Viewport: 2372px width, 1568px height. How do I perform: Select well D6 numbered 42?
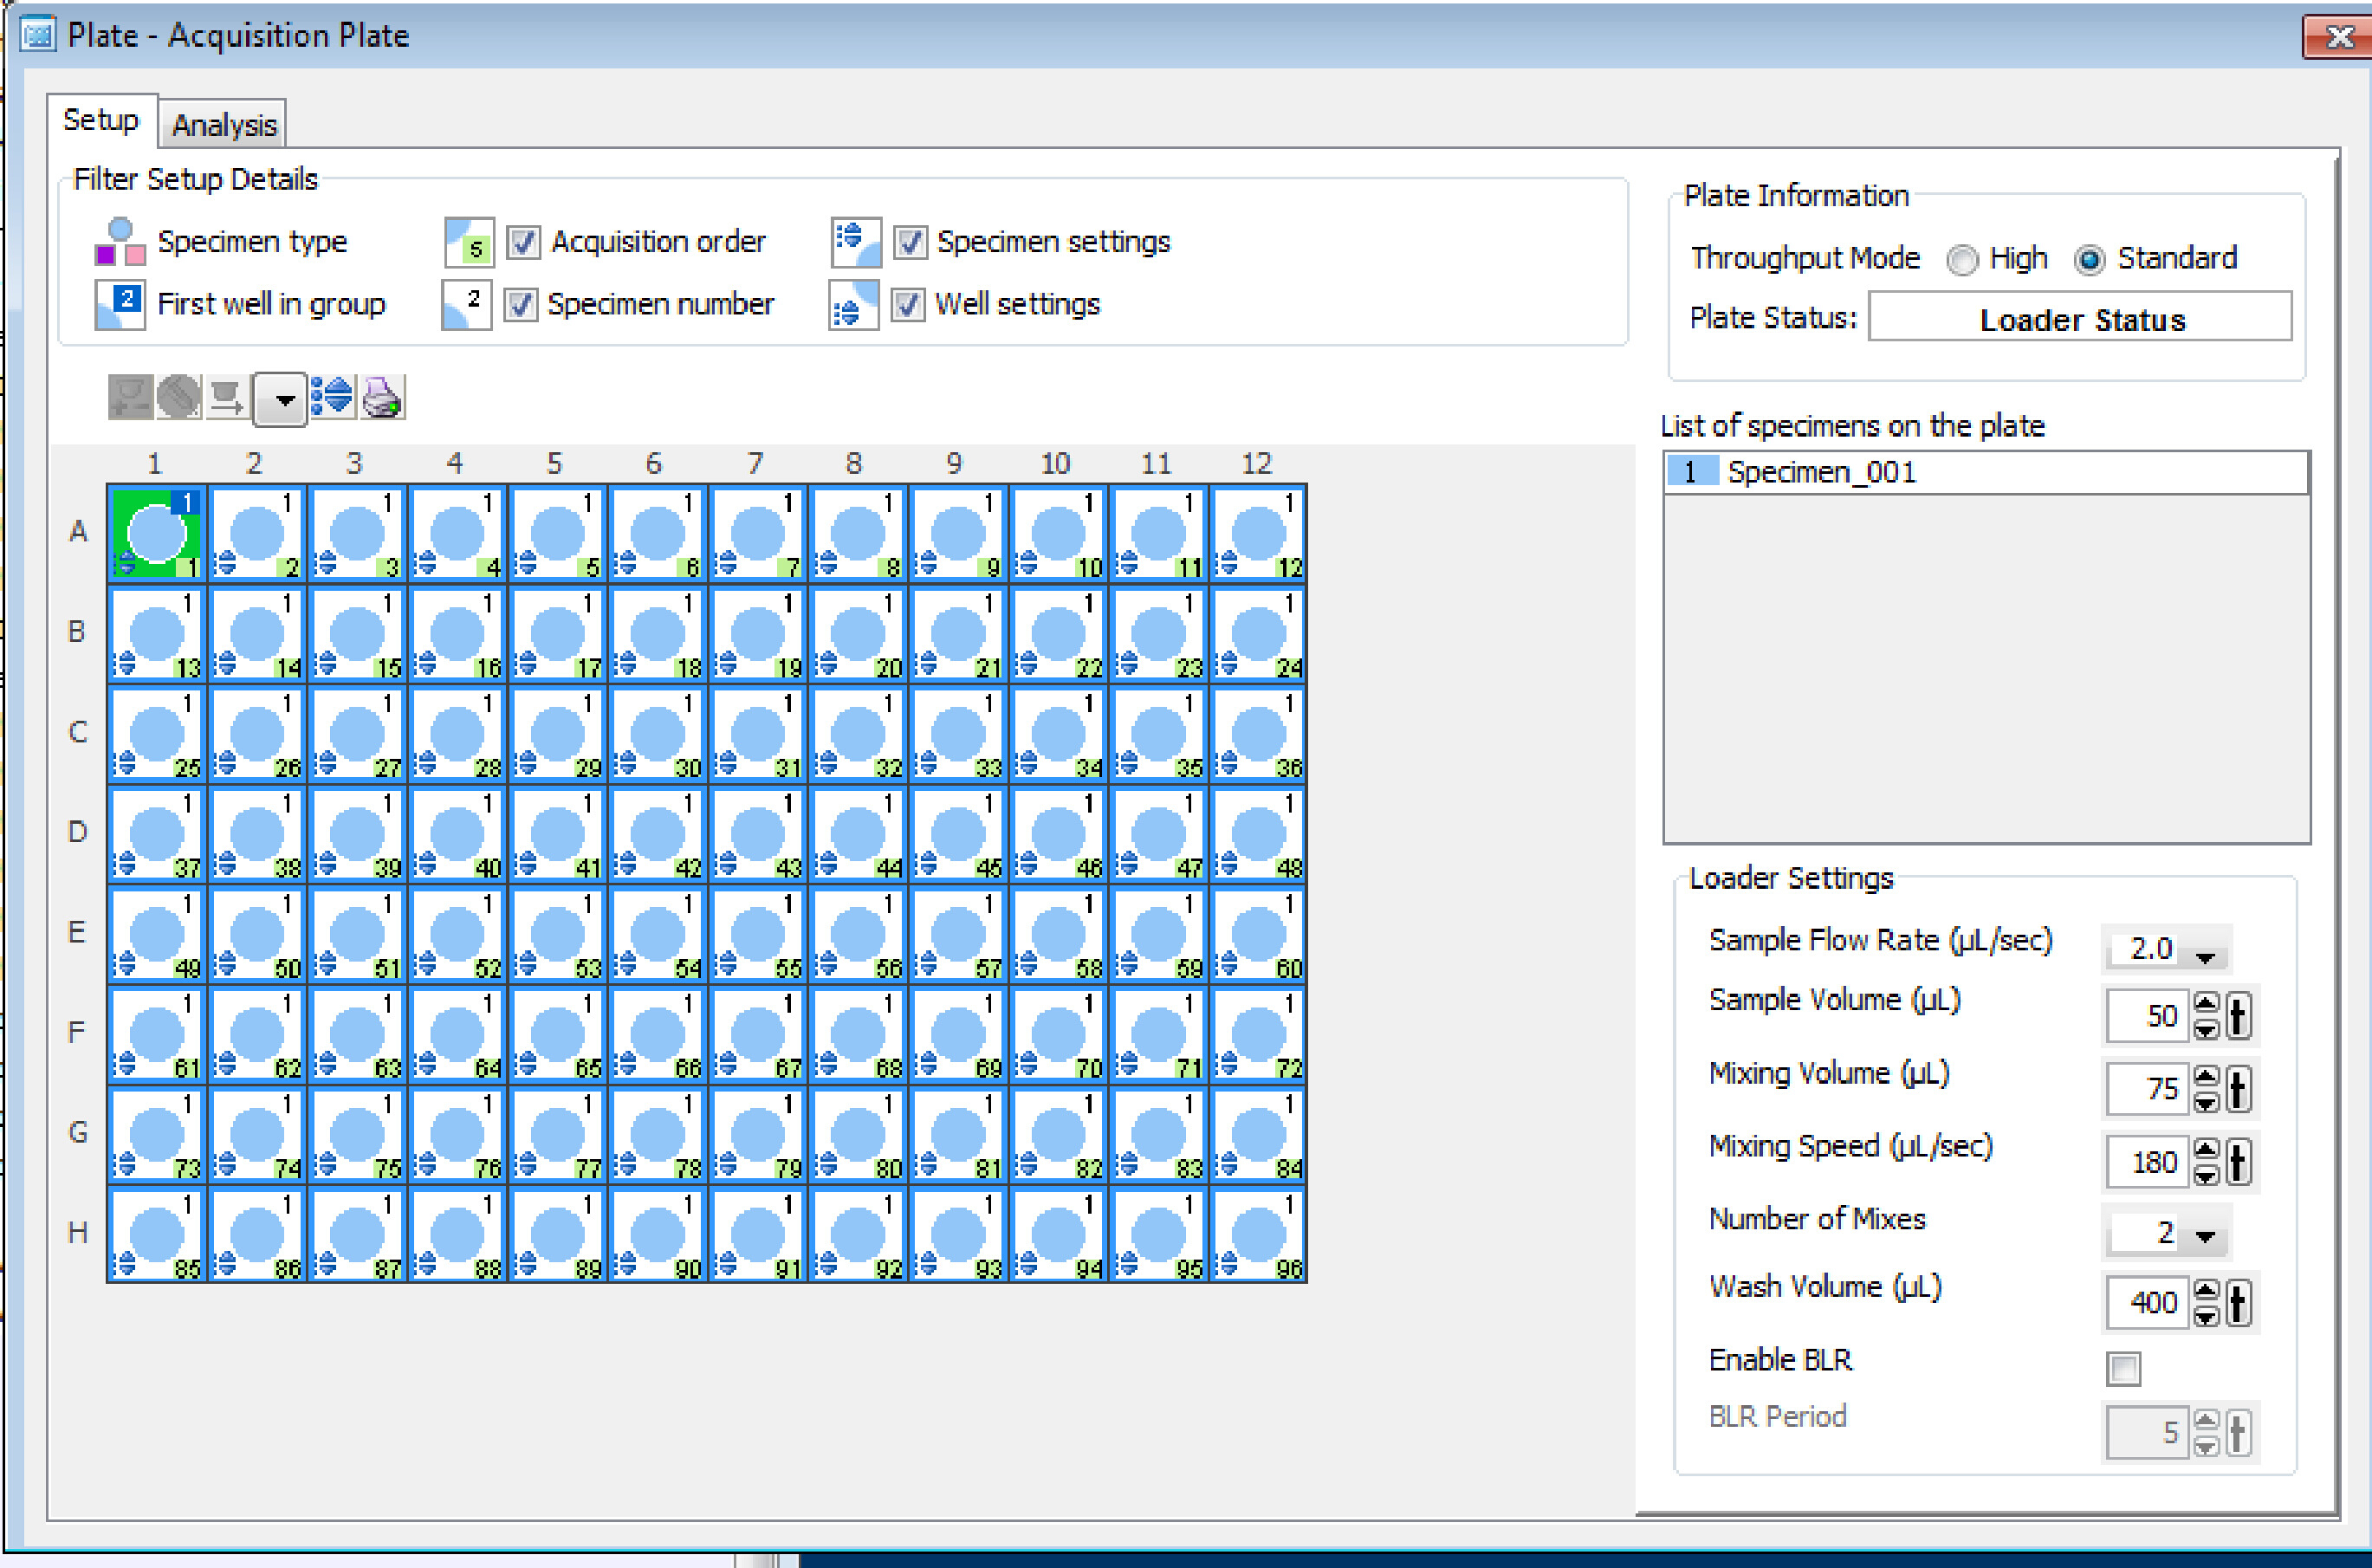(x=657, y=834)
